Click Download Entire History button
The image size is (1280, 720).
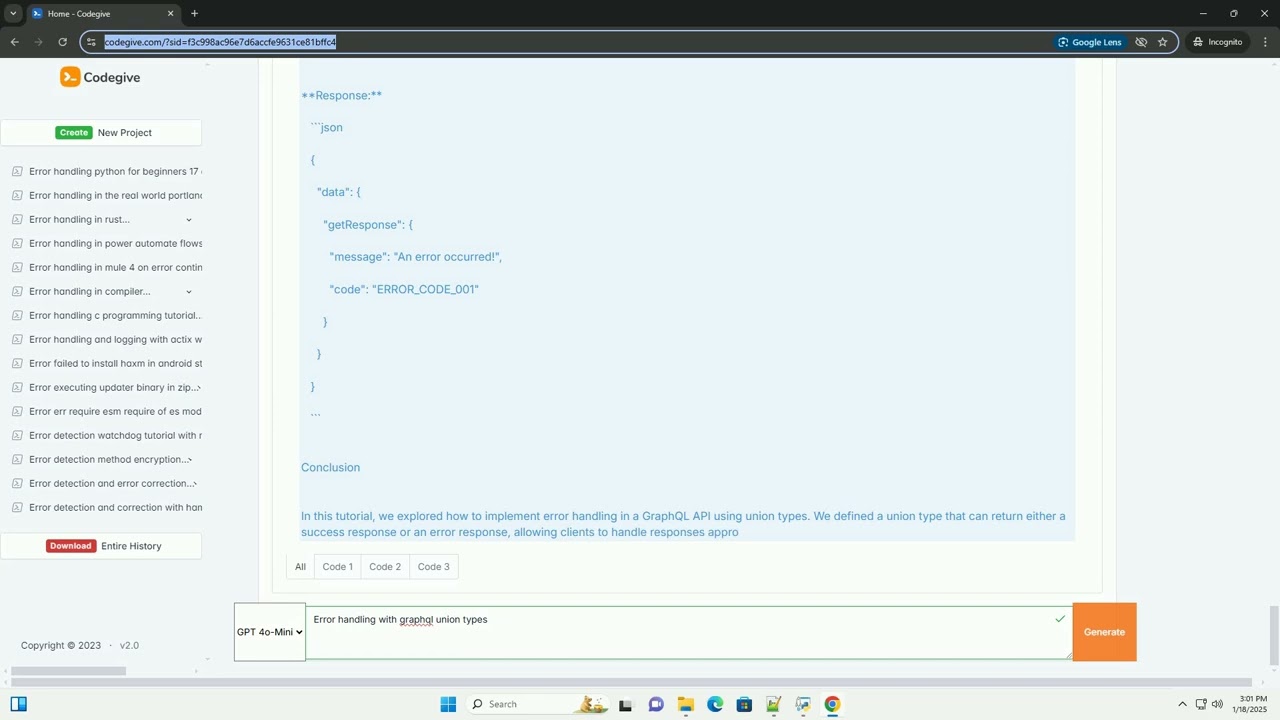tap(101, 546)
